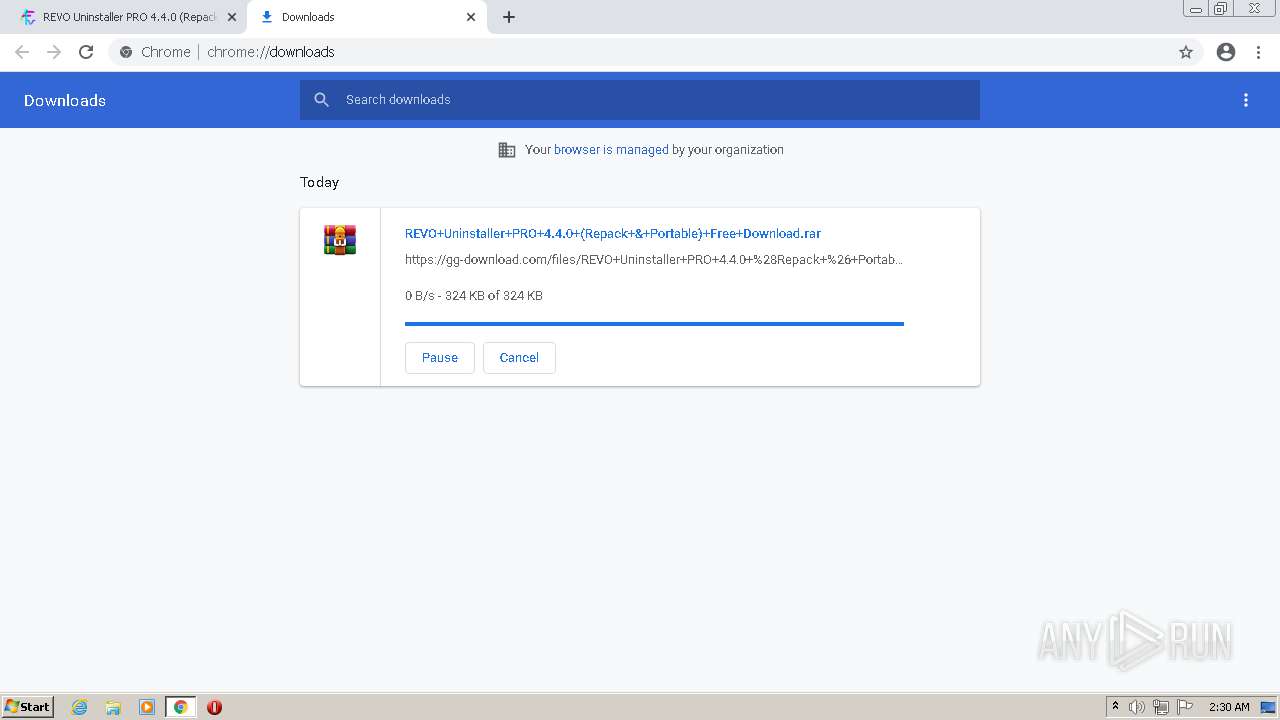
Task: Follow the 'browser is managed' link
Action: coord(611,150)
